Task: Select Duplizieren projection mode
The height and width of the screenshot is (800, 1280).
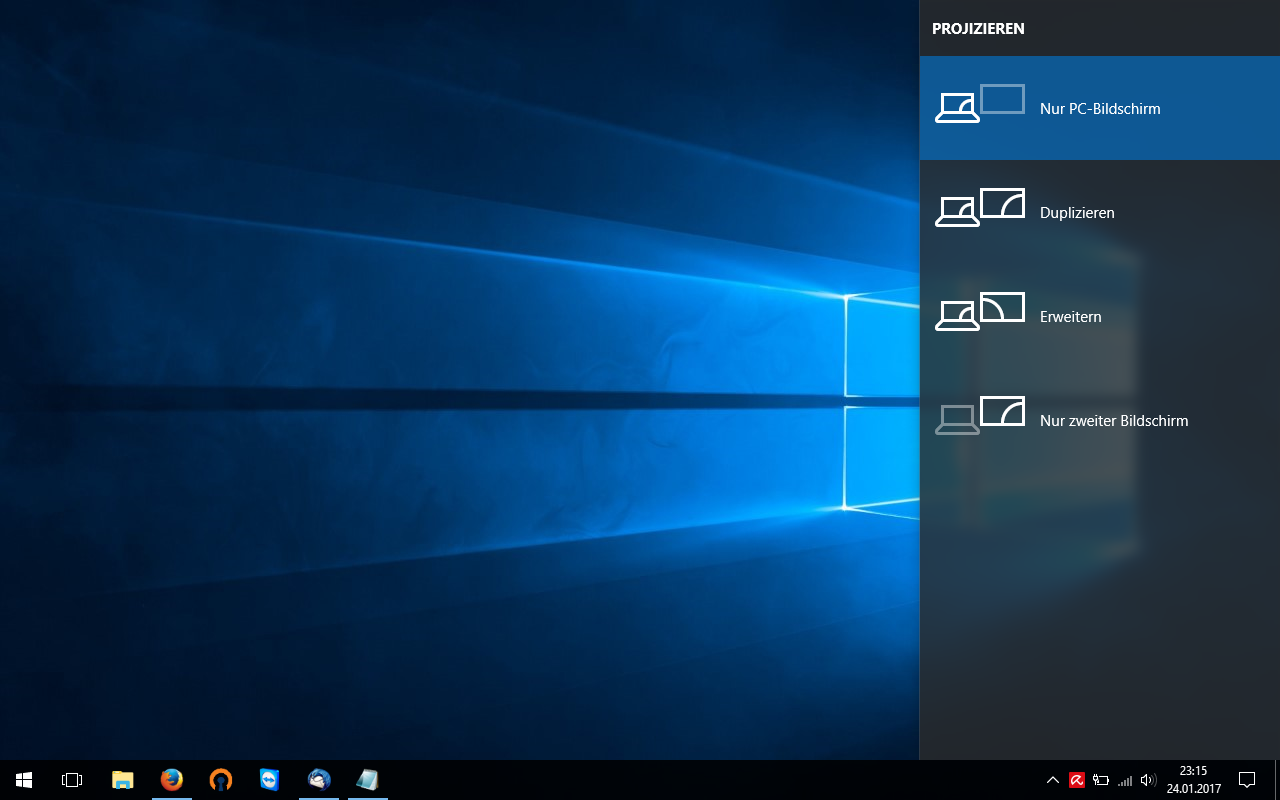Action: pyautogui.click(x=1100, y=212)
